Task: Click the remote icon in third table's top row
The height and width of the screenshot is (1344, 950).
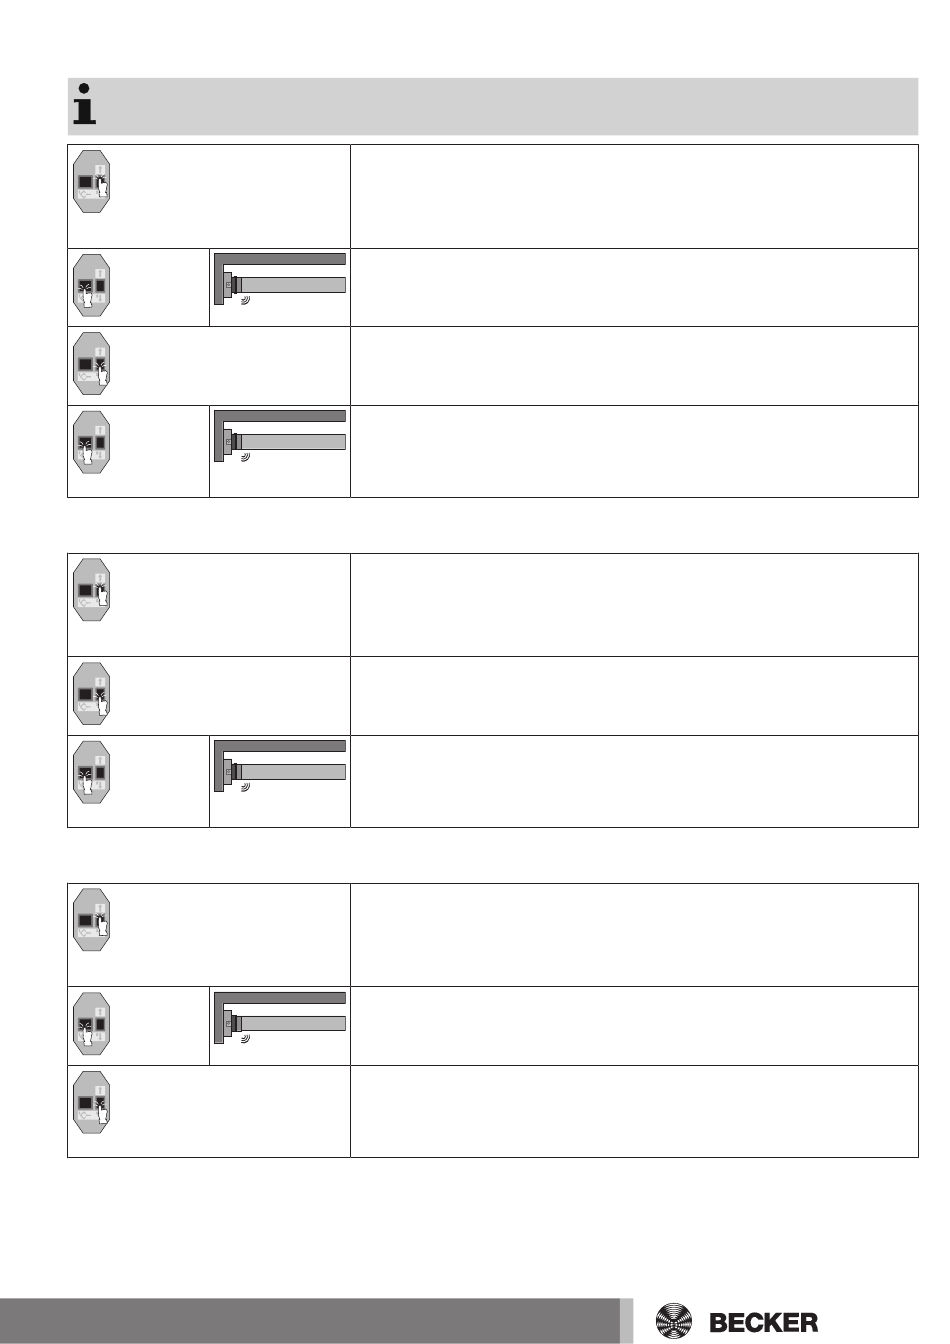Action: [92, 920]
